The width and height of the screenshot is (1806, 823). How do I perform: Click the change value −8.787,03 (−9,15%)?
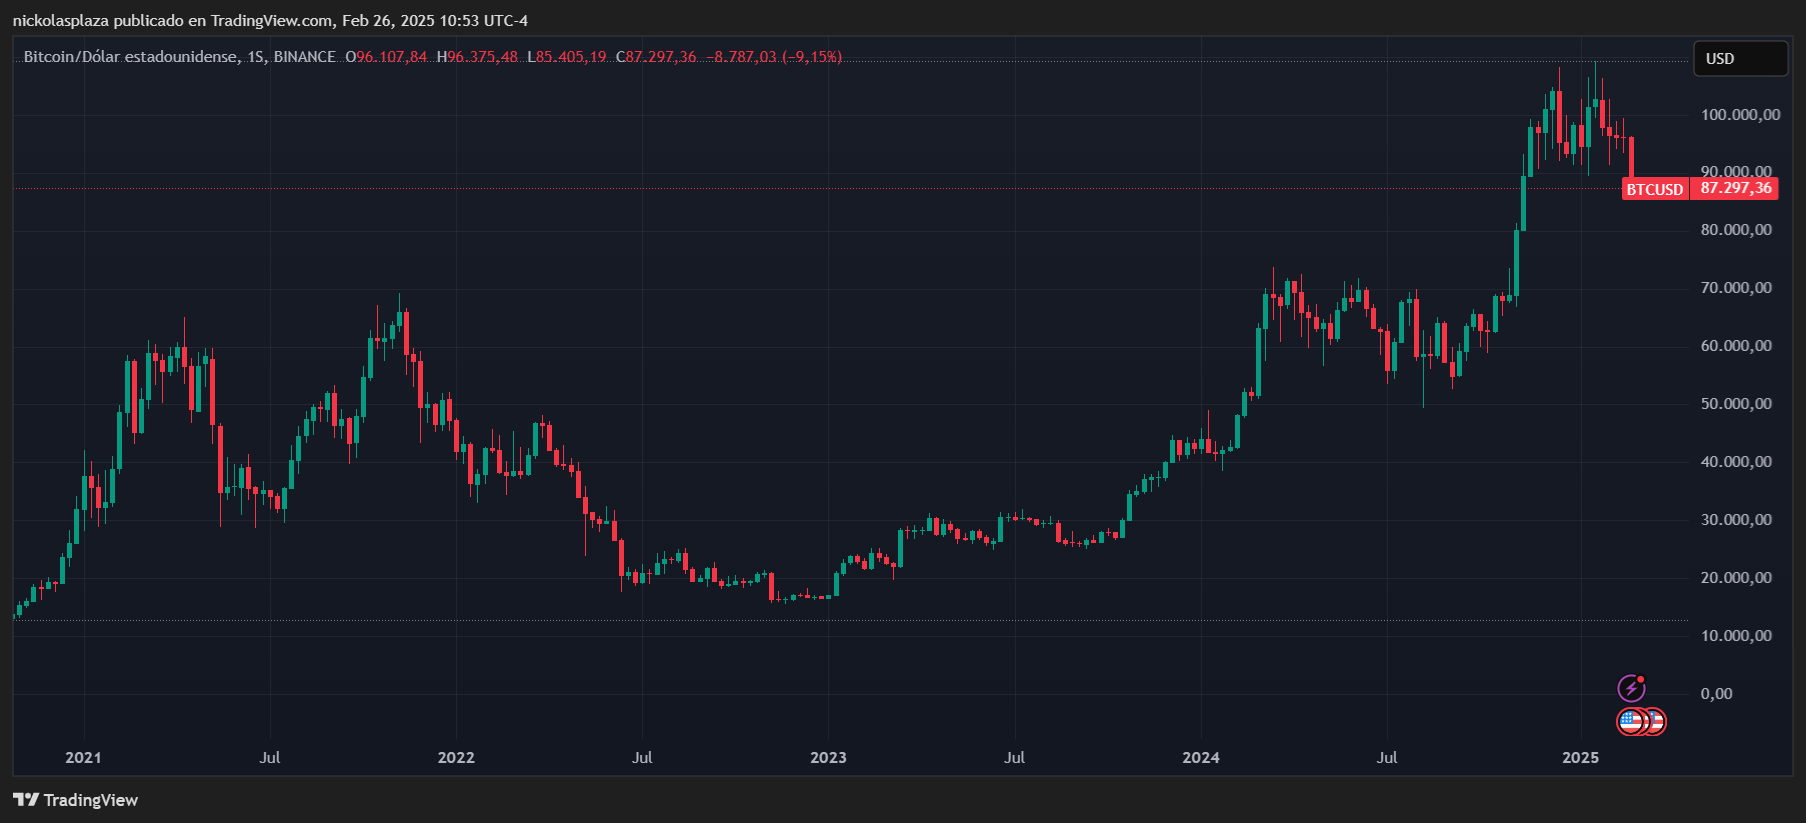tap(775, 57)
